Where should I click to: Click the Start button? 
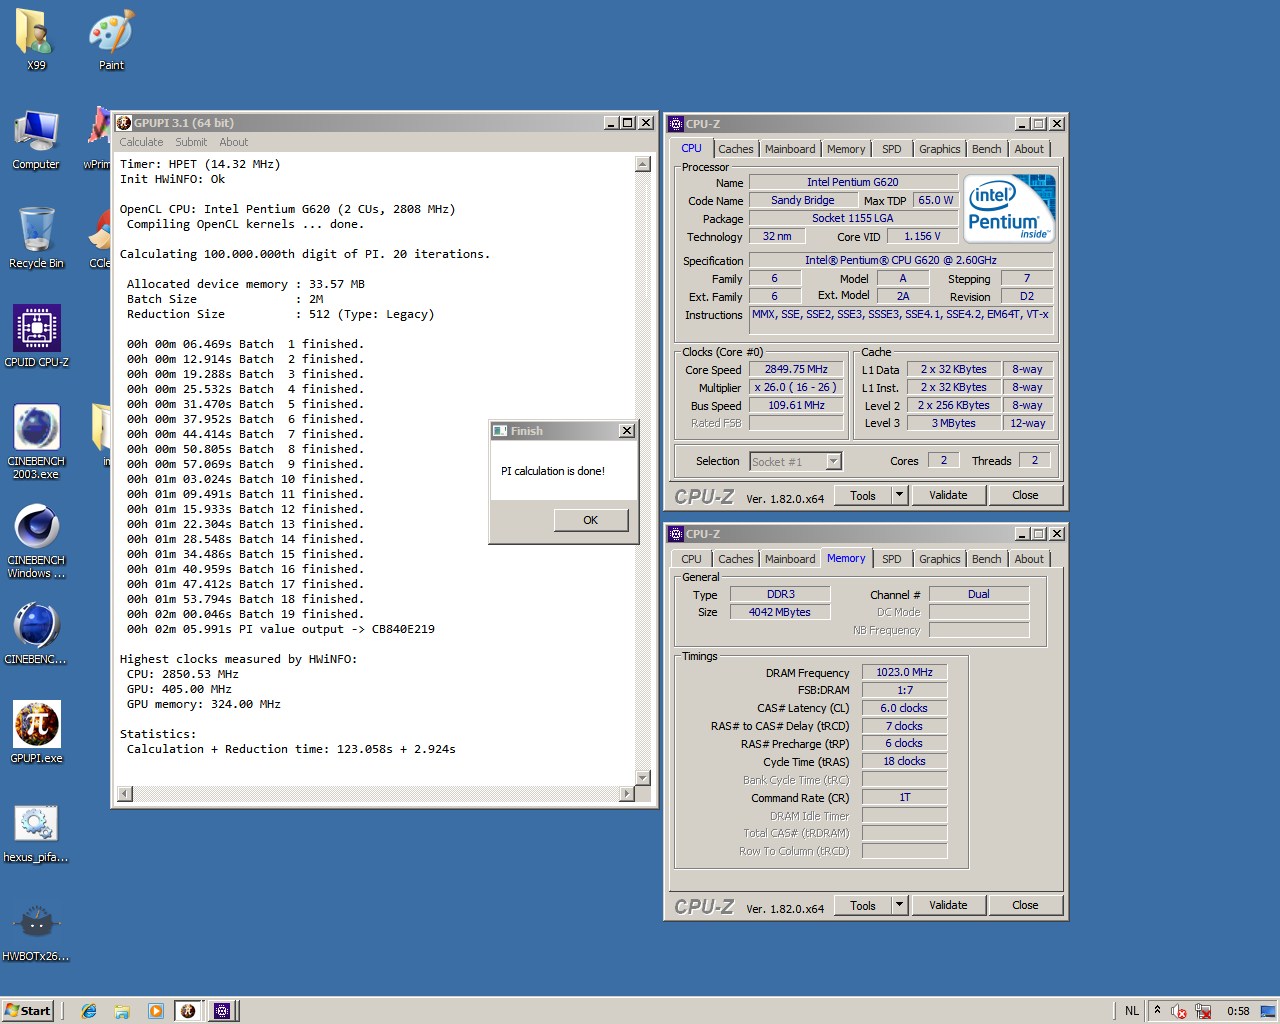pos(28,1011)
